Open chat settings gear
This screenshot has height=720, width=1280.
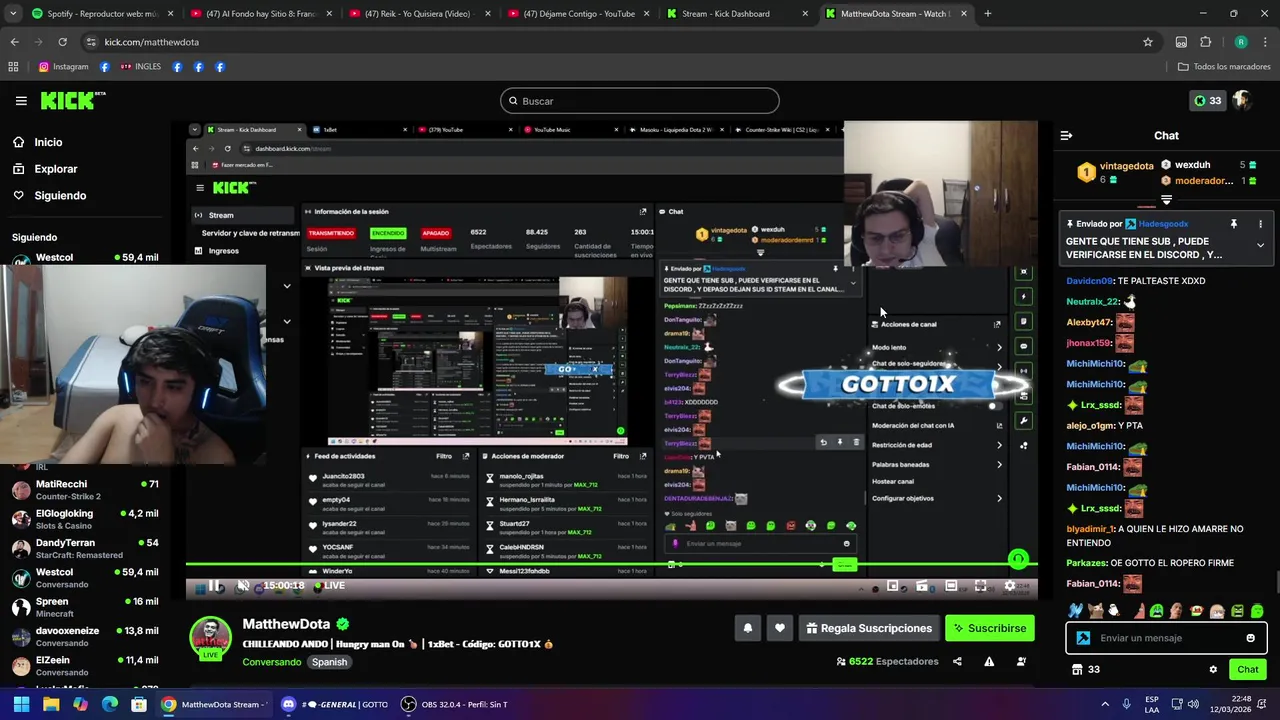1213,670
